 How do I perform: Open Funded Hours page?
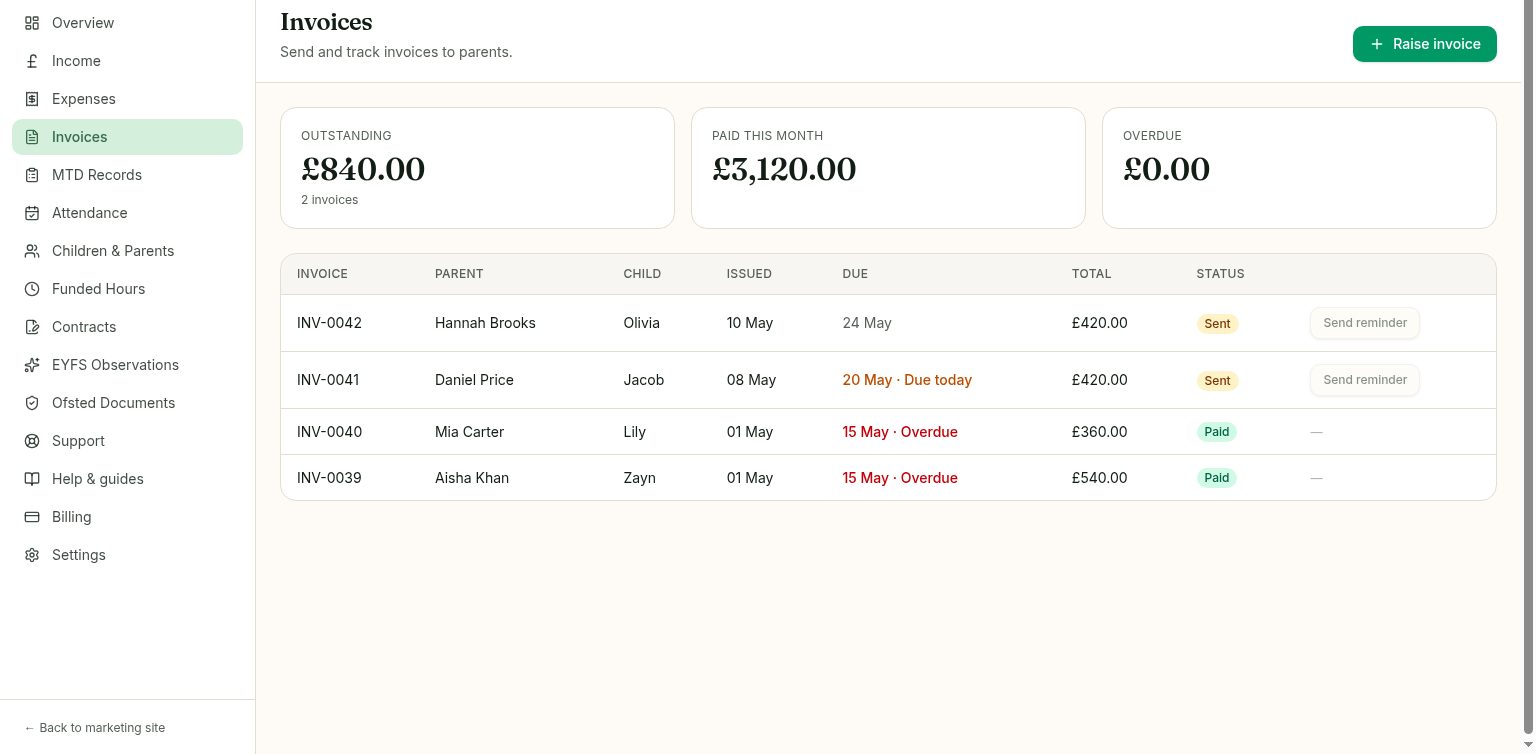click(127, 289)
